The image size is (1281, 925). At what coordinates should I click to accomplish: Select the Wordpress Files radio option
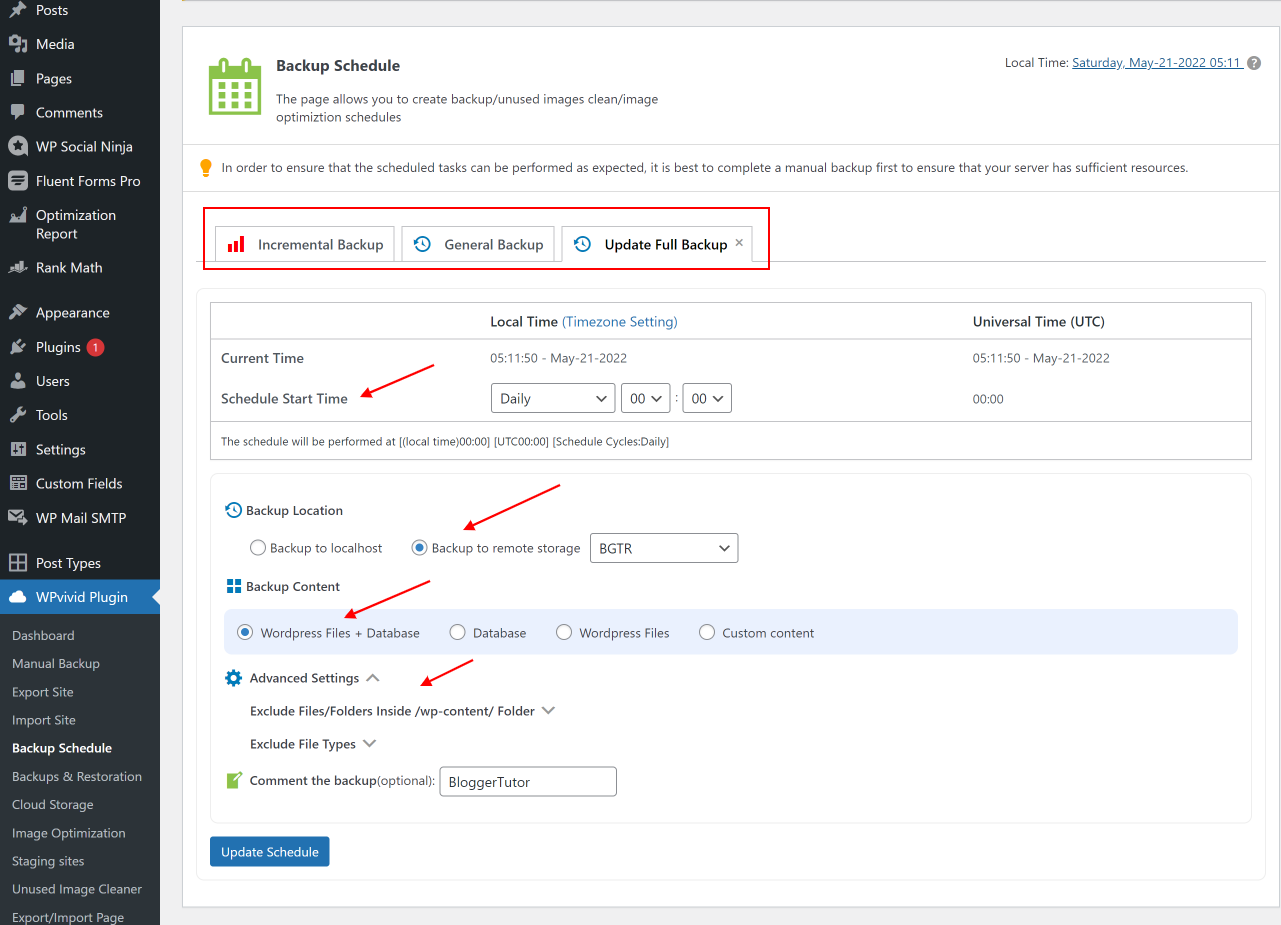pos(564,632)
